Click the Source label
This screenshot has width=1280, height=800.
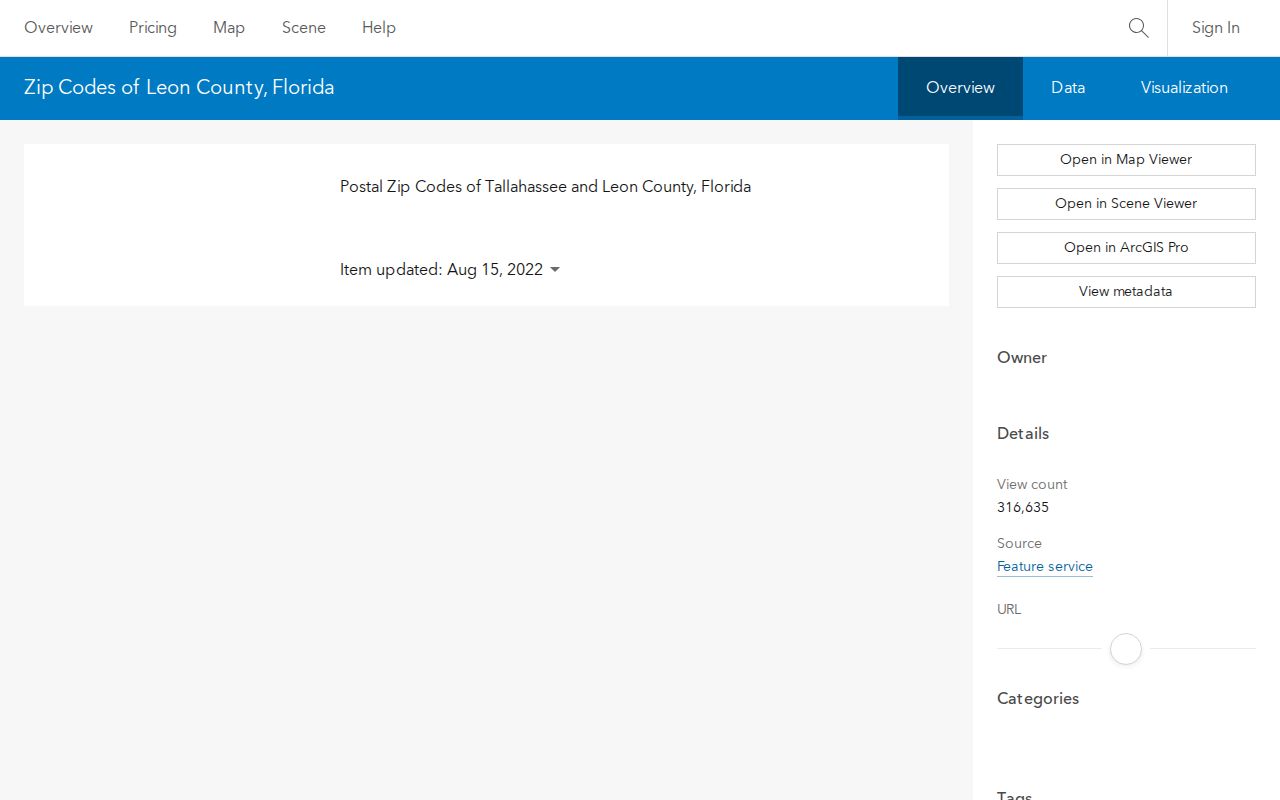coord(1019,543)
